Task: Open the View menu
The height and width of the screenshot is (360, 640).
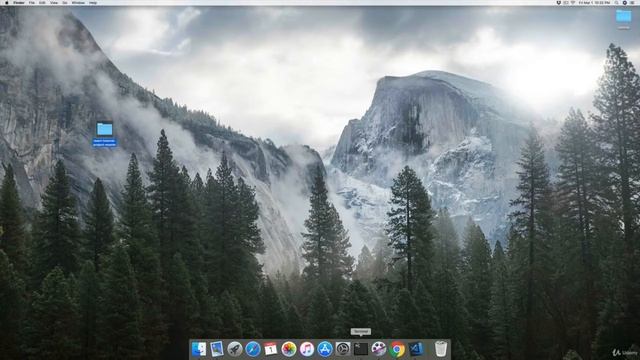Action: click(54, 2)
